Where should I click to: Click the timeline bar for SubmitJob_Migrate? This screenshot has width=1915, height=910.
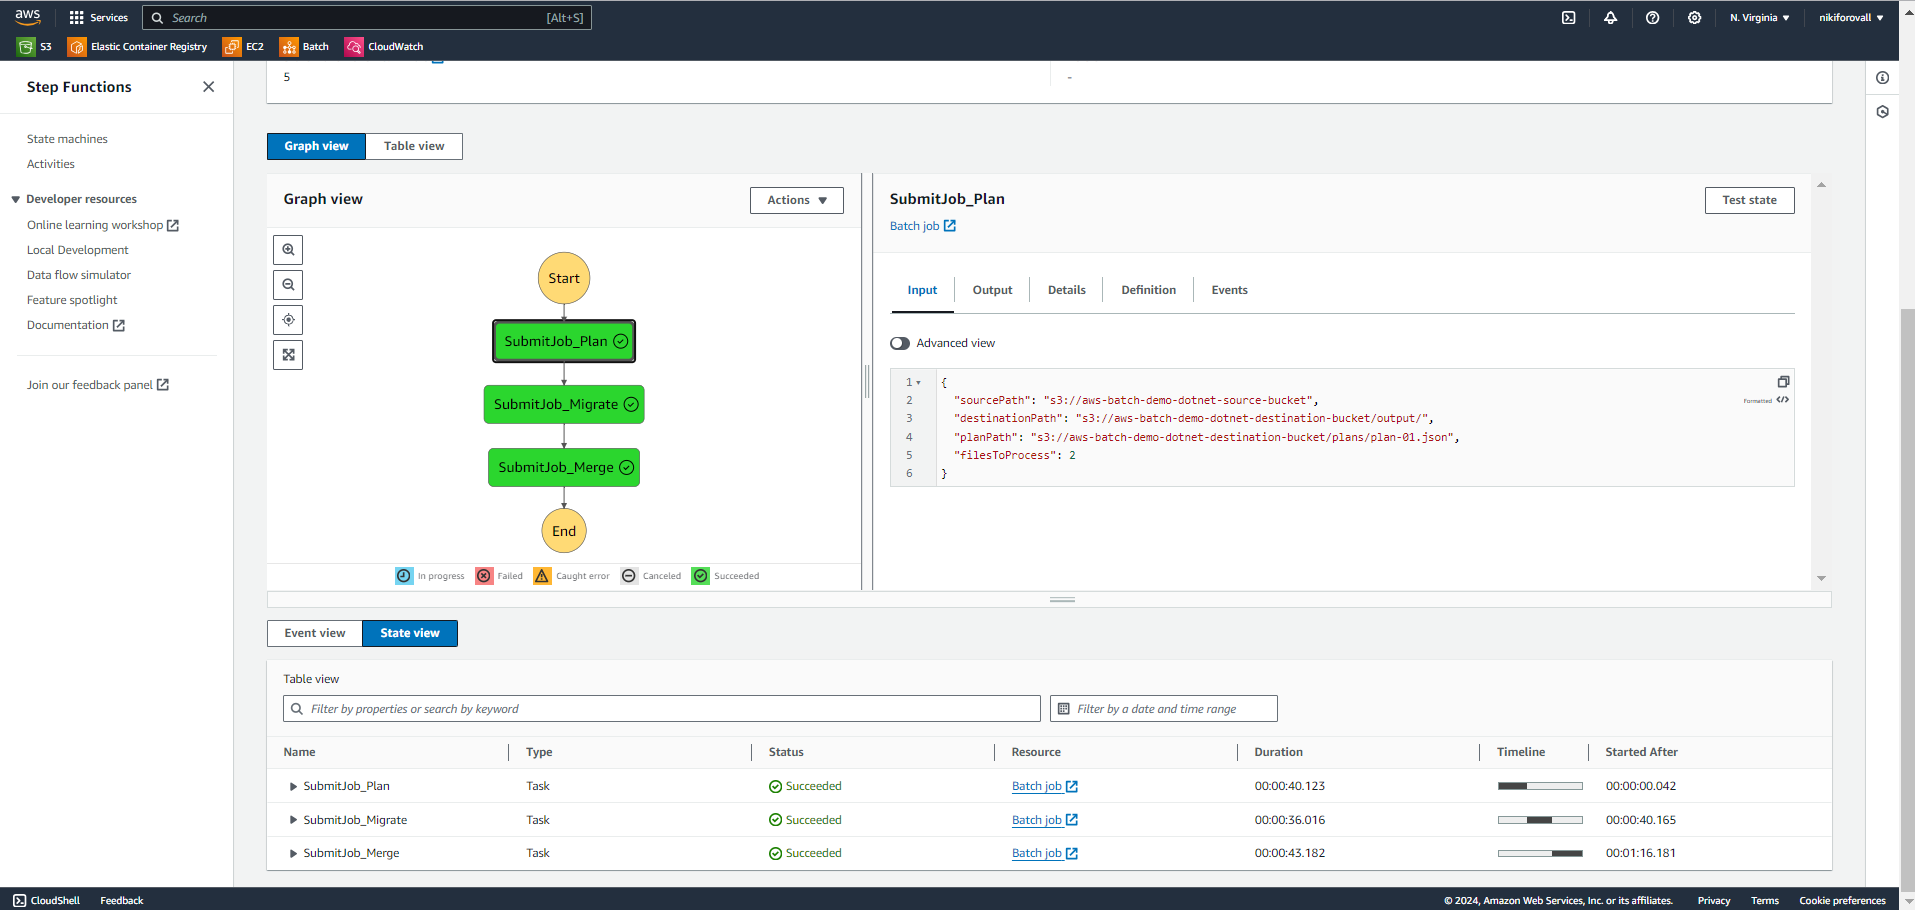click(x=1540, y=820)
